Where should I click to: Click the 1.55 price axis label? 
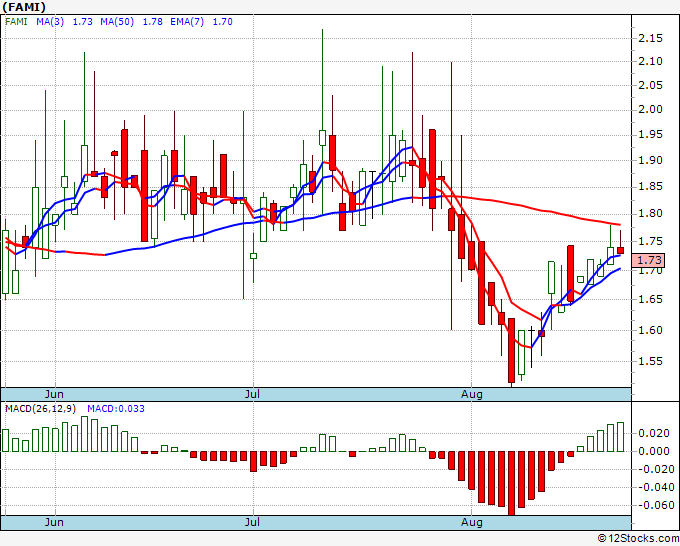[651, 361]
